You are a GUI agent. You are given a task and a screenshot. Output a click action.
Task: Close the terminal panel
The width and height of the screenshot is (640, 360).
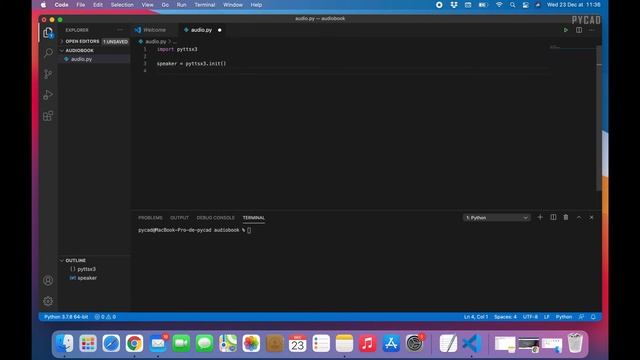591,218
